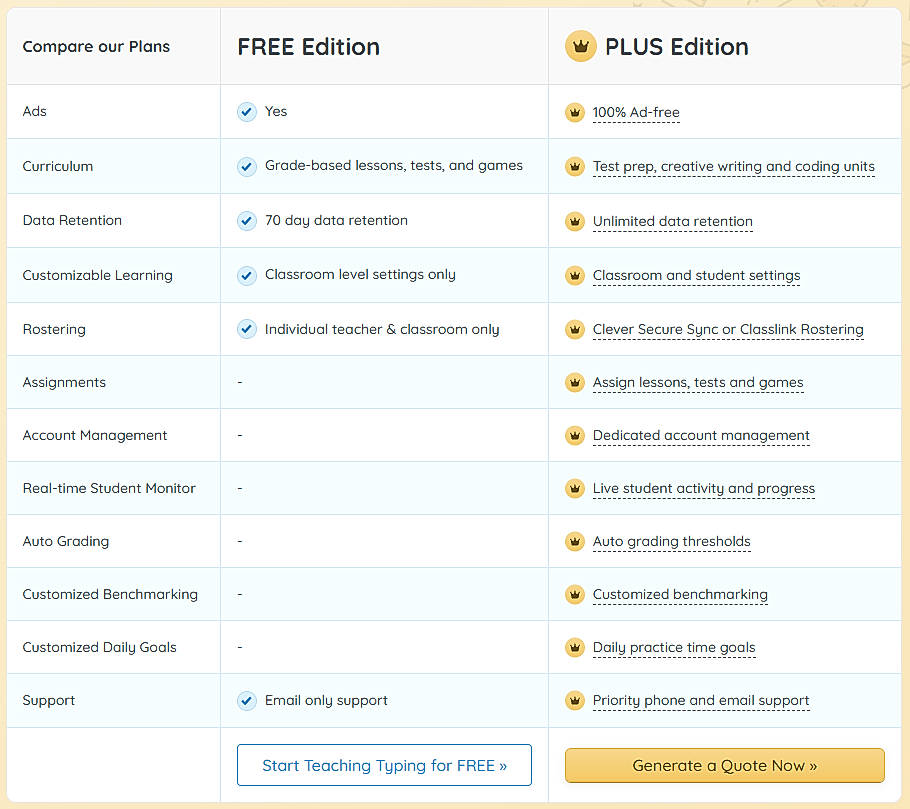Click Auto grading thresholds link
The width and height of the screenshot is (910, 809).
[x=671, y=541]
